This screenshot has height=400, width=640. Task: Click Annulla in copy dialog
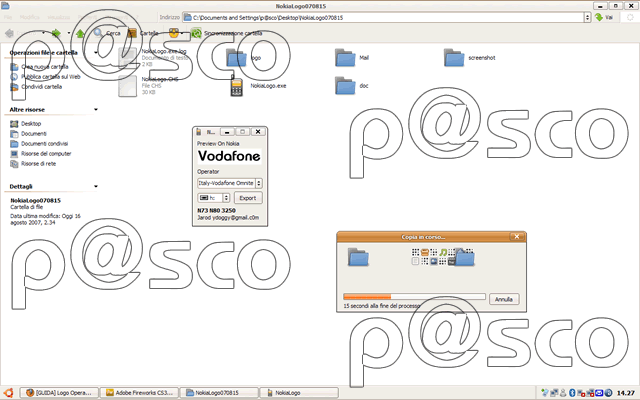[504, 299]
